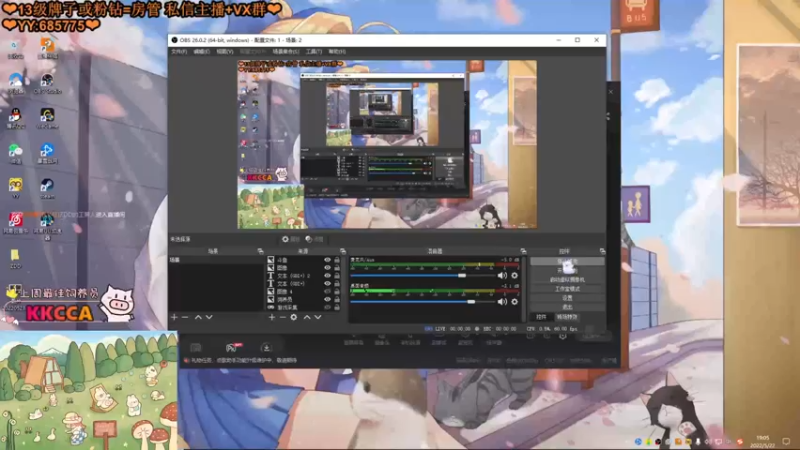Open the 视图(V) menu in OBS

coord(224,52)
